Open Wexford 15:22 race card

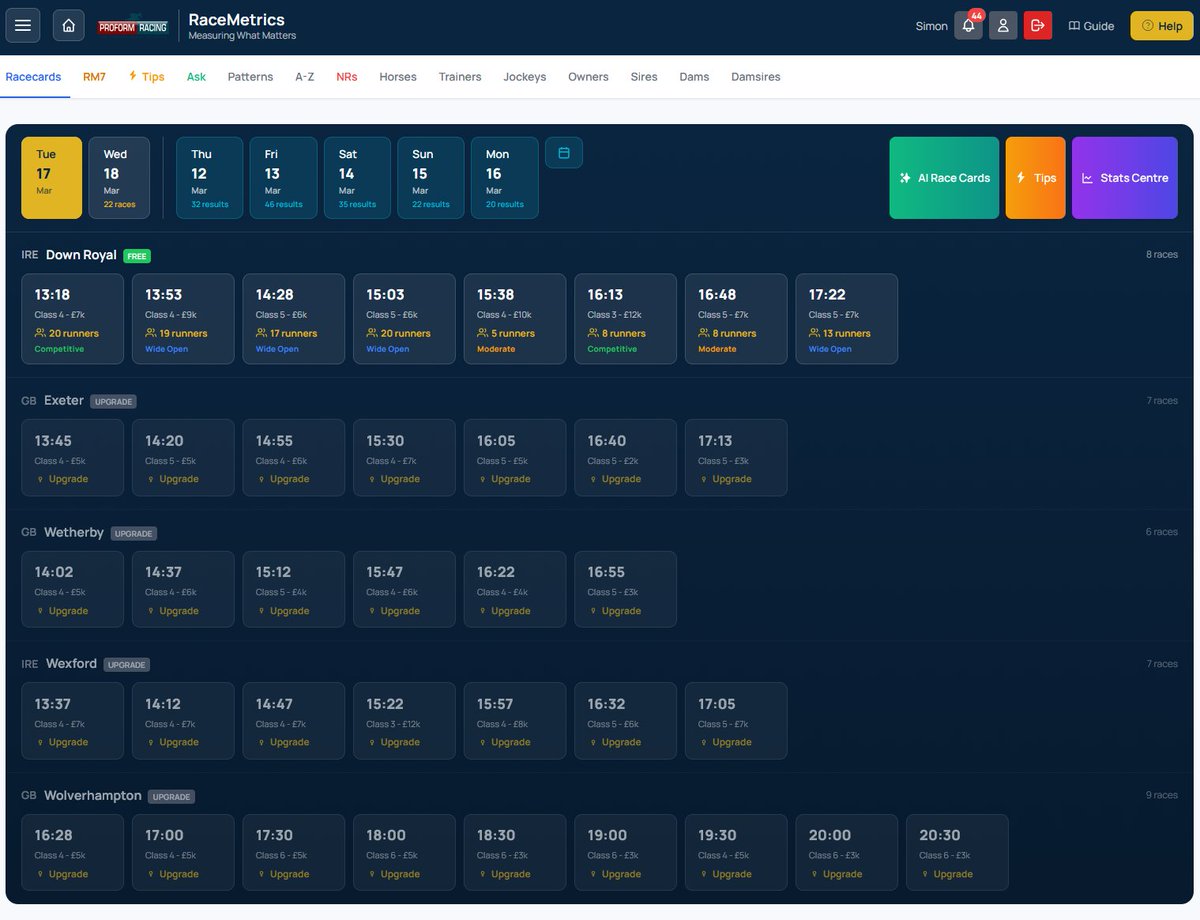tap(404, 721)
